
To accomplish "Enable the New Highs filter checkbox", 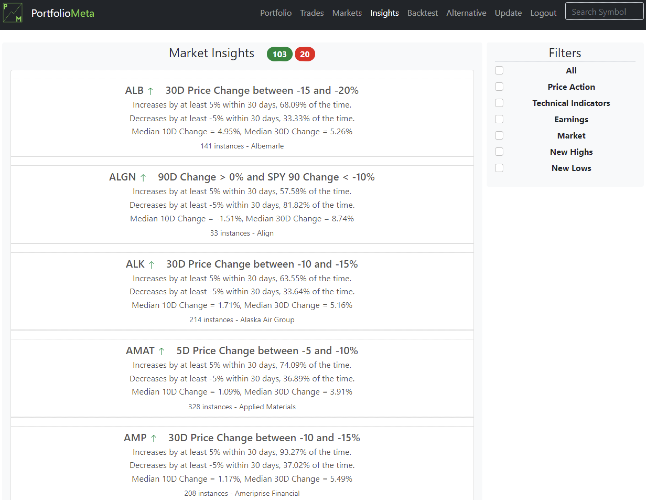I will tap(499, 152).
